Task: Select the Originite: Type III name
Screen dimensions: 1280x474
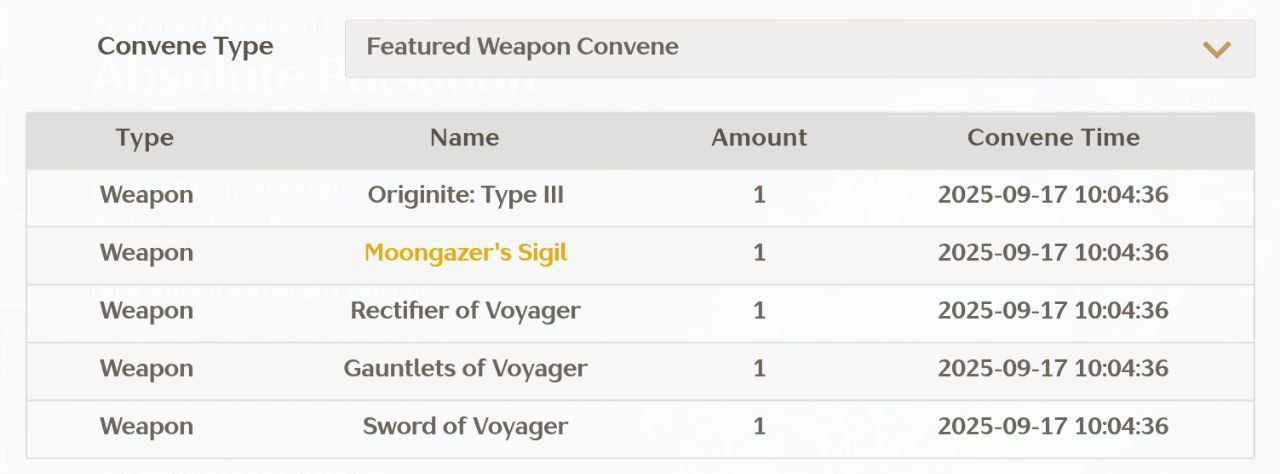Action: click(465, 195)
